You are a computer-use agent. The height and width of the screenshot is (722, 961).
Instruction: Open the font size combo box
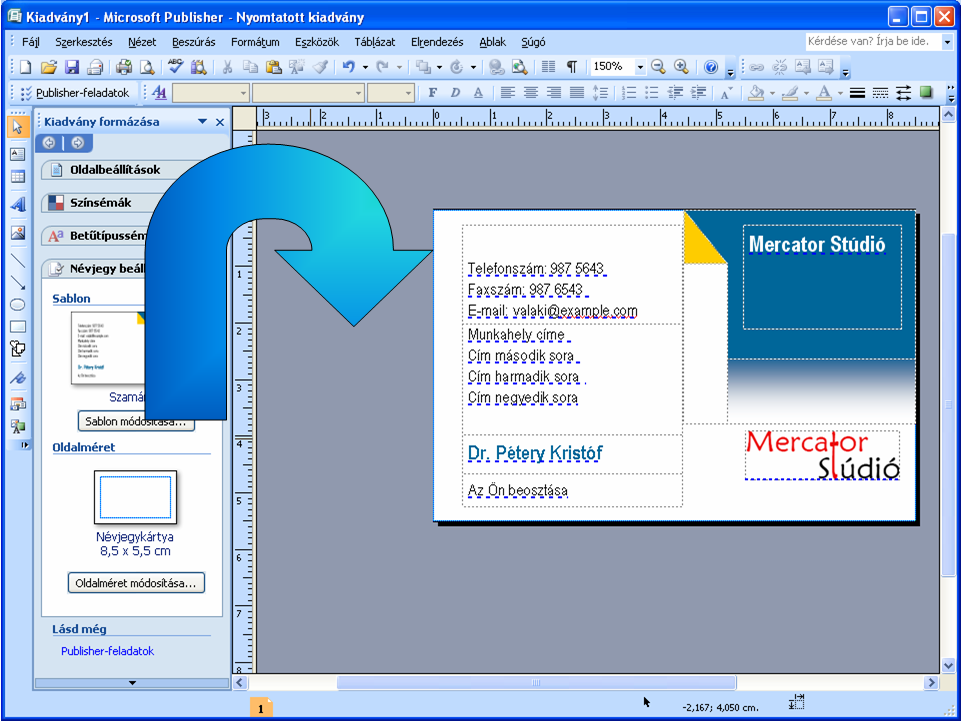coord(390,93)
